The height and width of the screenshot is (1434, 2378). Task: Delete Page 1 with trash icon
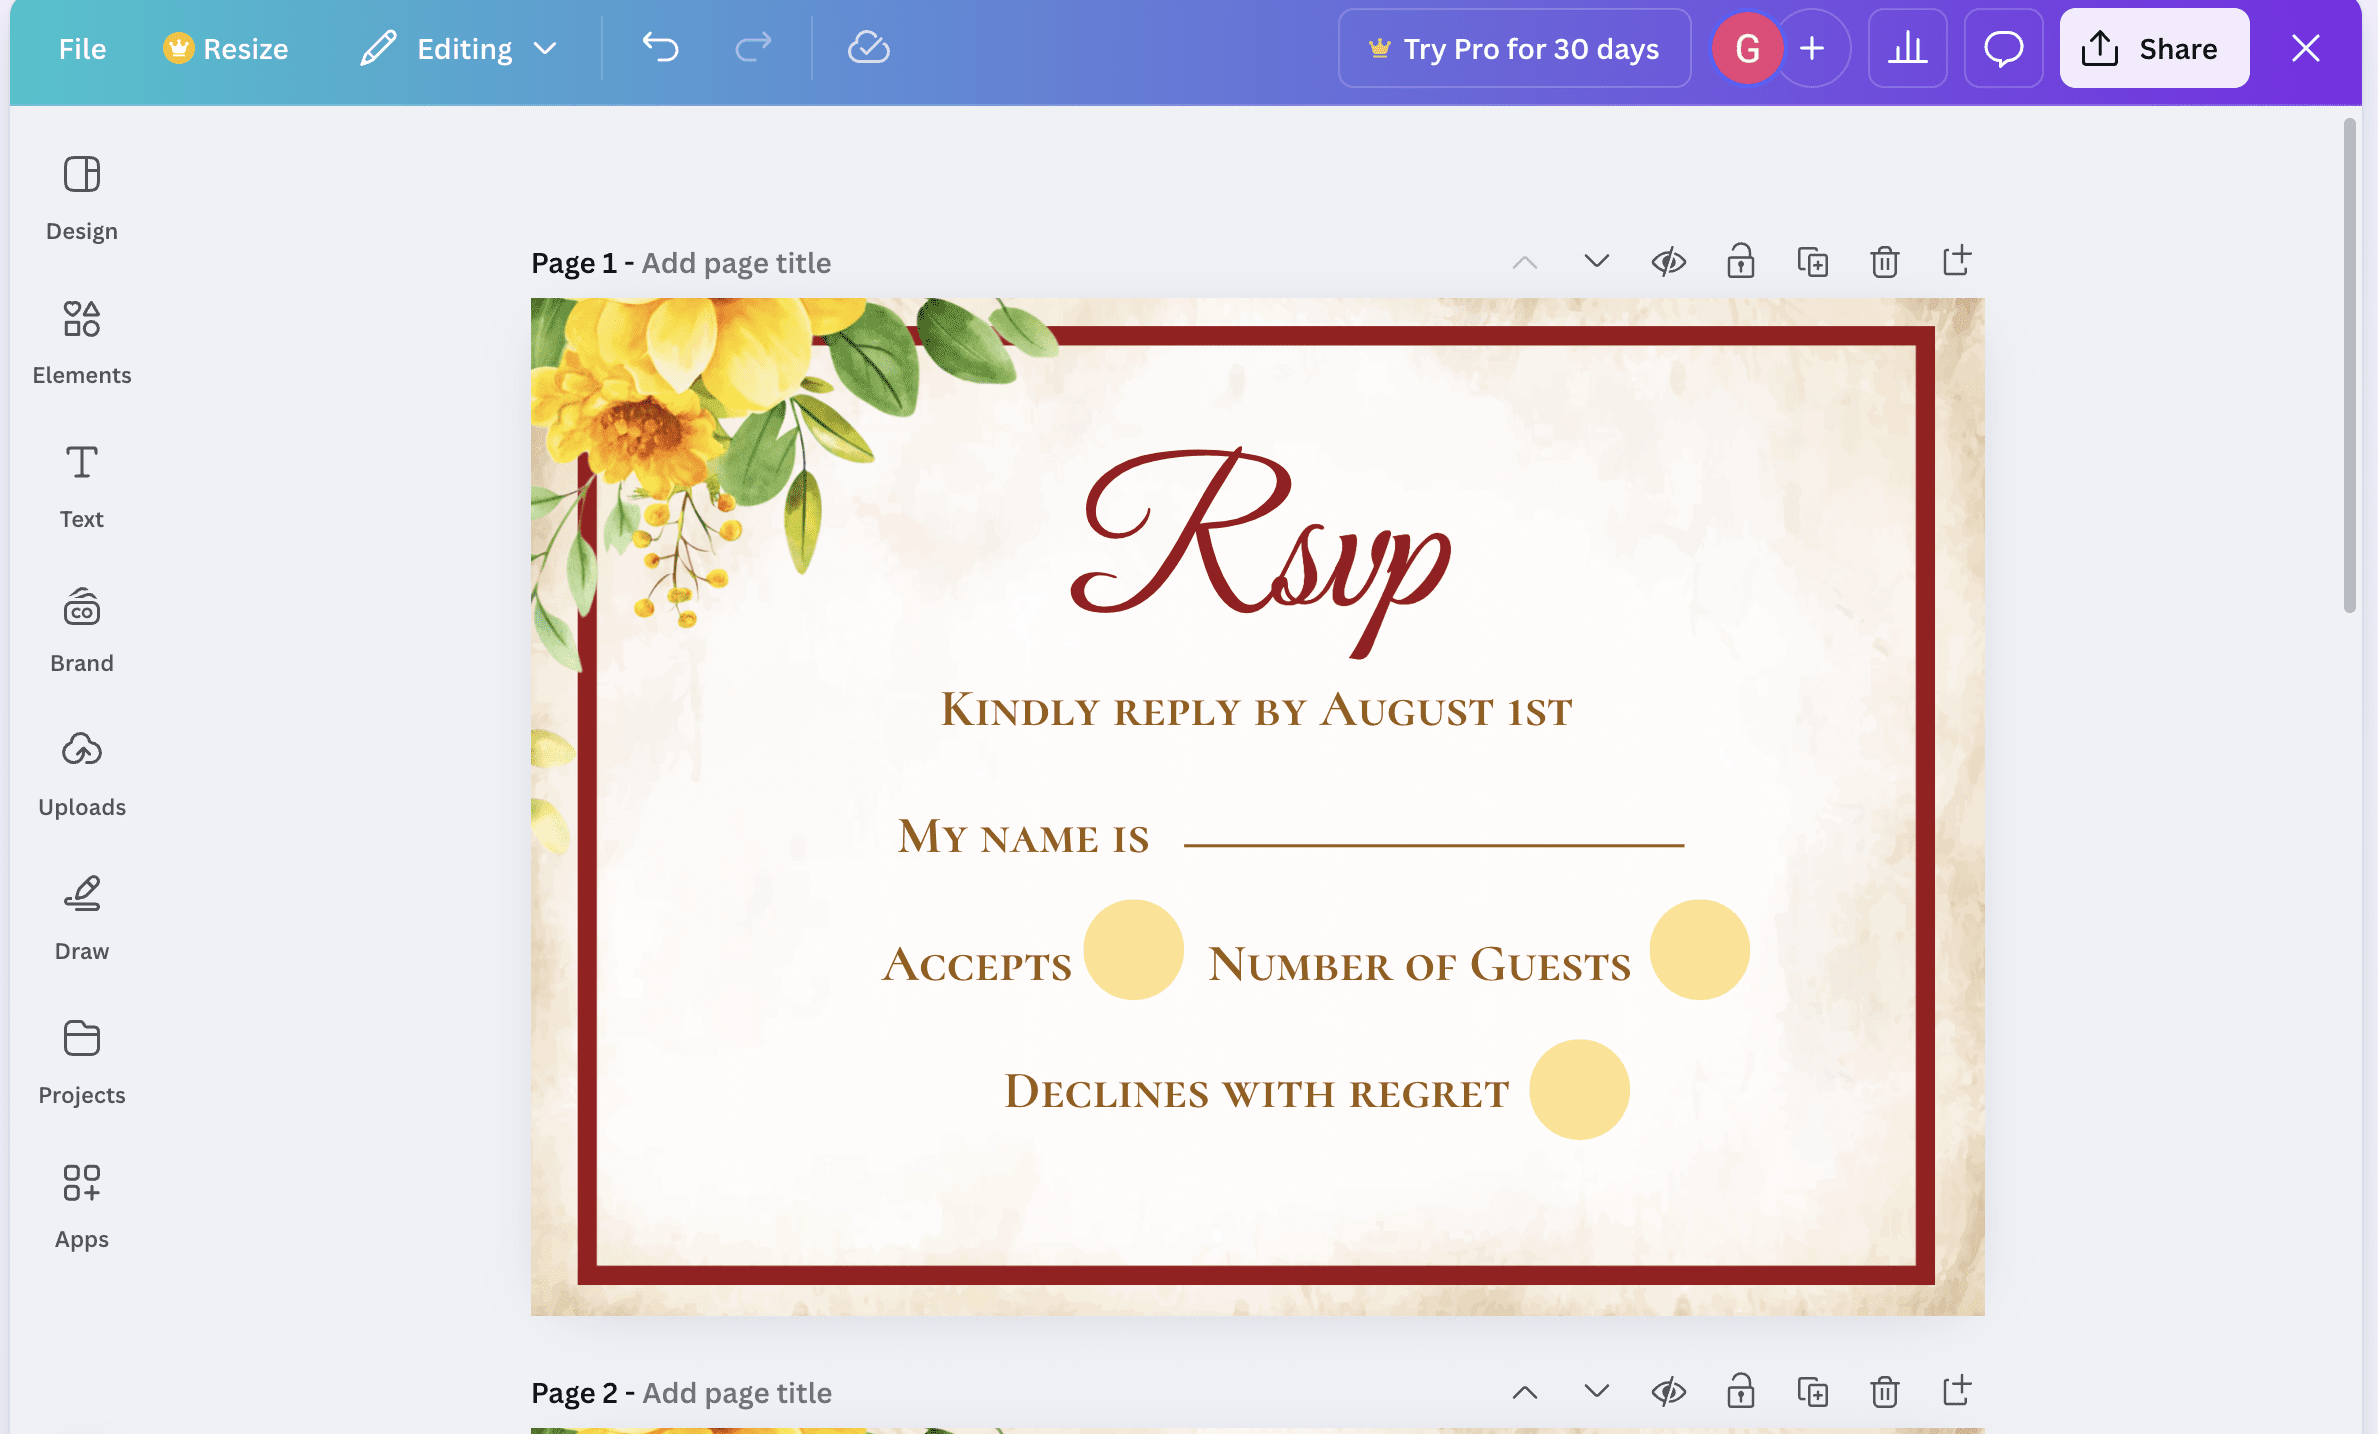point(1884,262)
